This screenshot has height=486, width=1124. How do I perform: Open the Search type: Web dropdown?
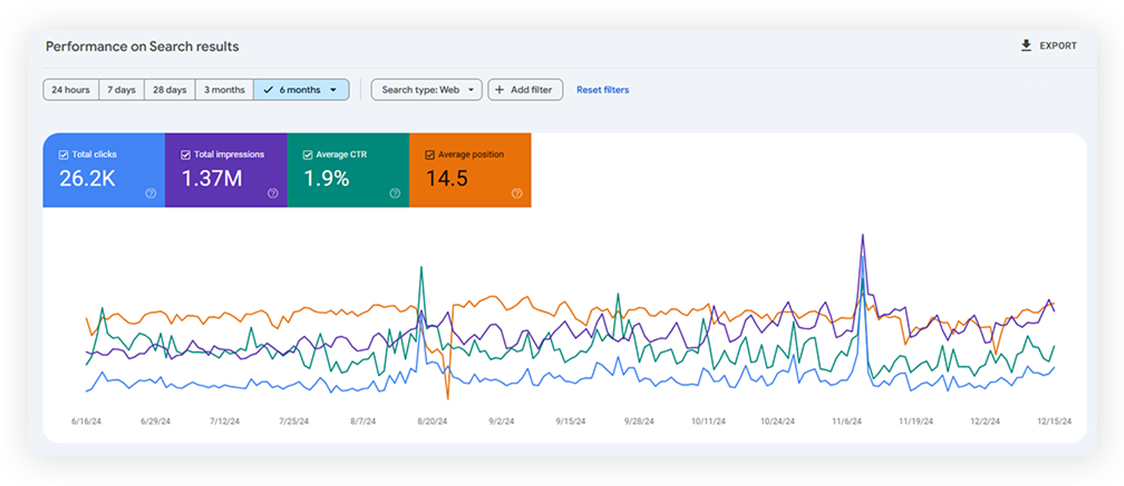[426, 90]
